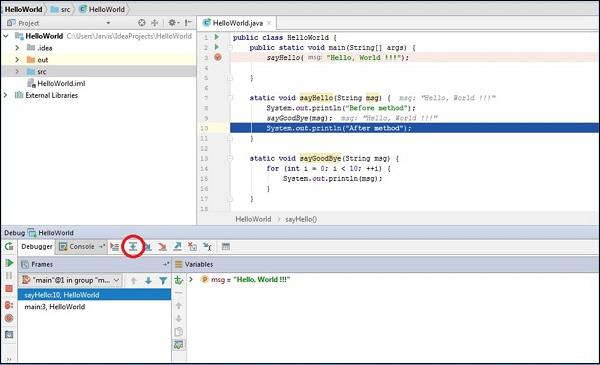600x365 pixels.
Task: Toggle the breakpoint on line 3
Action: point(218,57)
